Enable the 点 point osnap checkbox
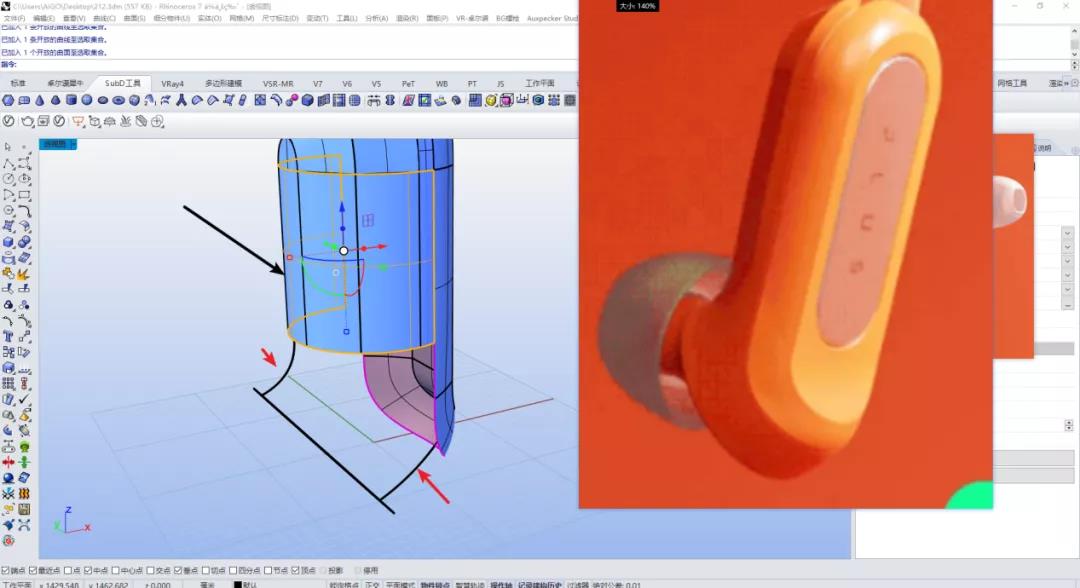The width and height of the screenshot is (1080, 588). point(68,570)
